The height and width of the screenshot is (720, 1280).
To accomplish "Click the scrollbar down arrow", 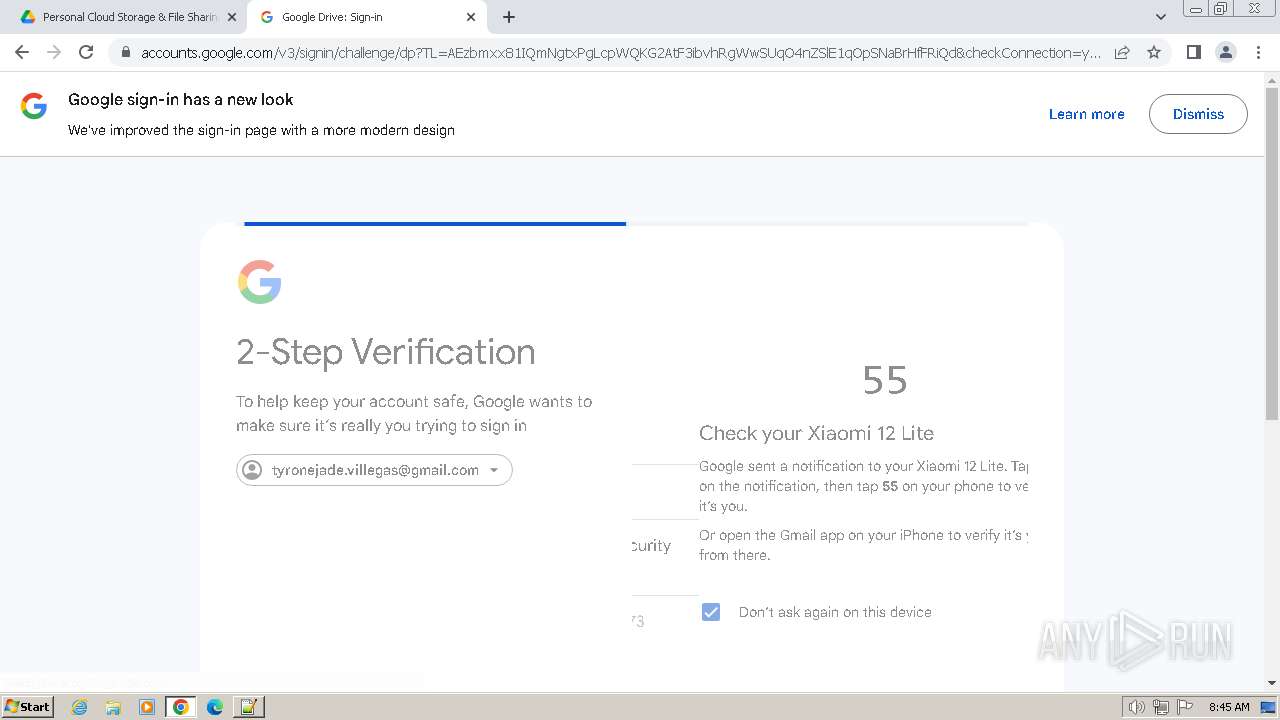I will coord(1271,683).
